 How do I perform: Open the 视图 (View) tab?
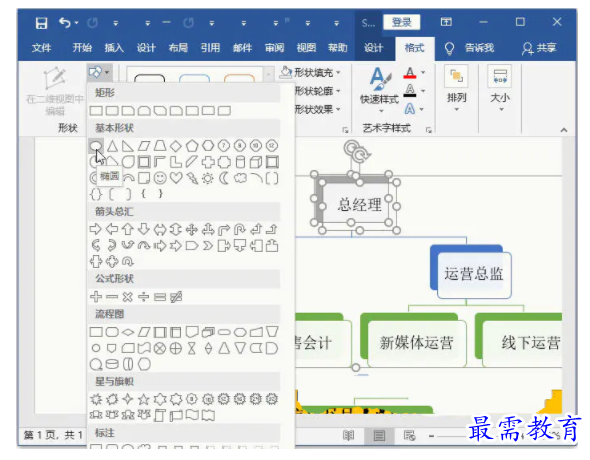point(306,48)
